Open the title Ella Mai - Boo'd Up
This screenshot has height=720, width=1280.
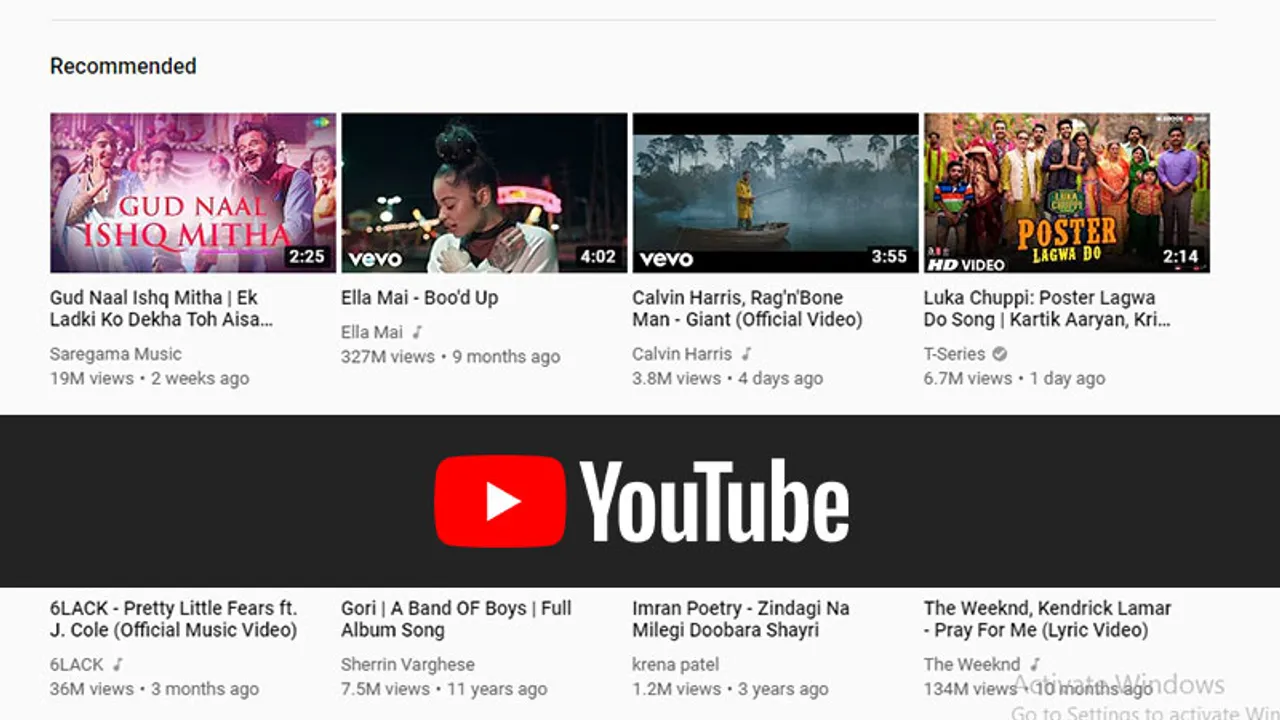(x=419, y=297)
